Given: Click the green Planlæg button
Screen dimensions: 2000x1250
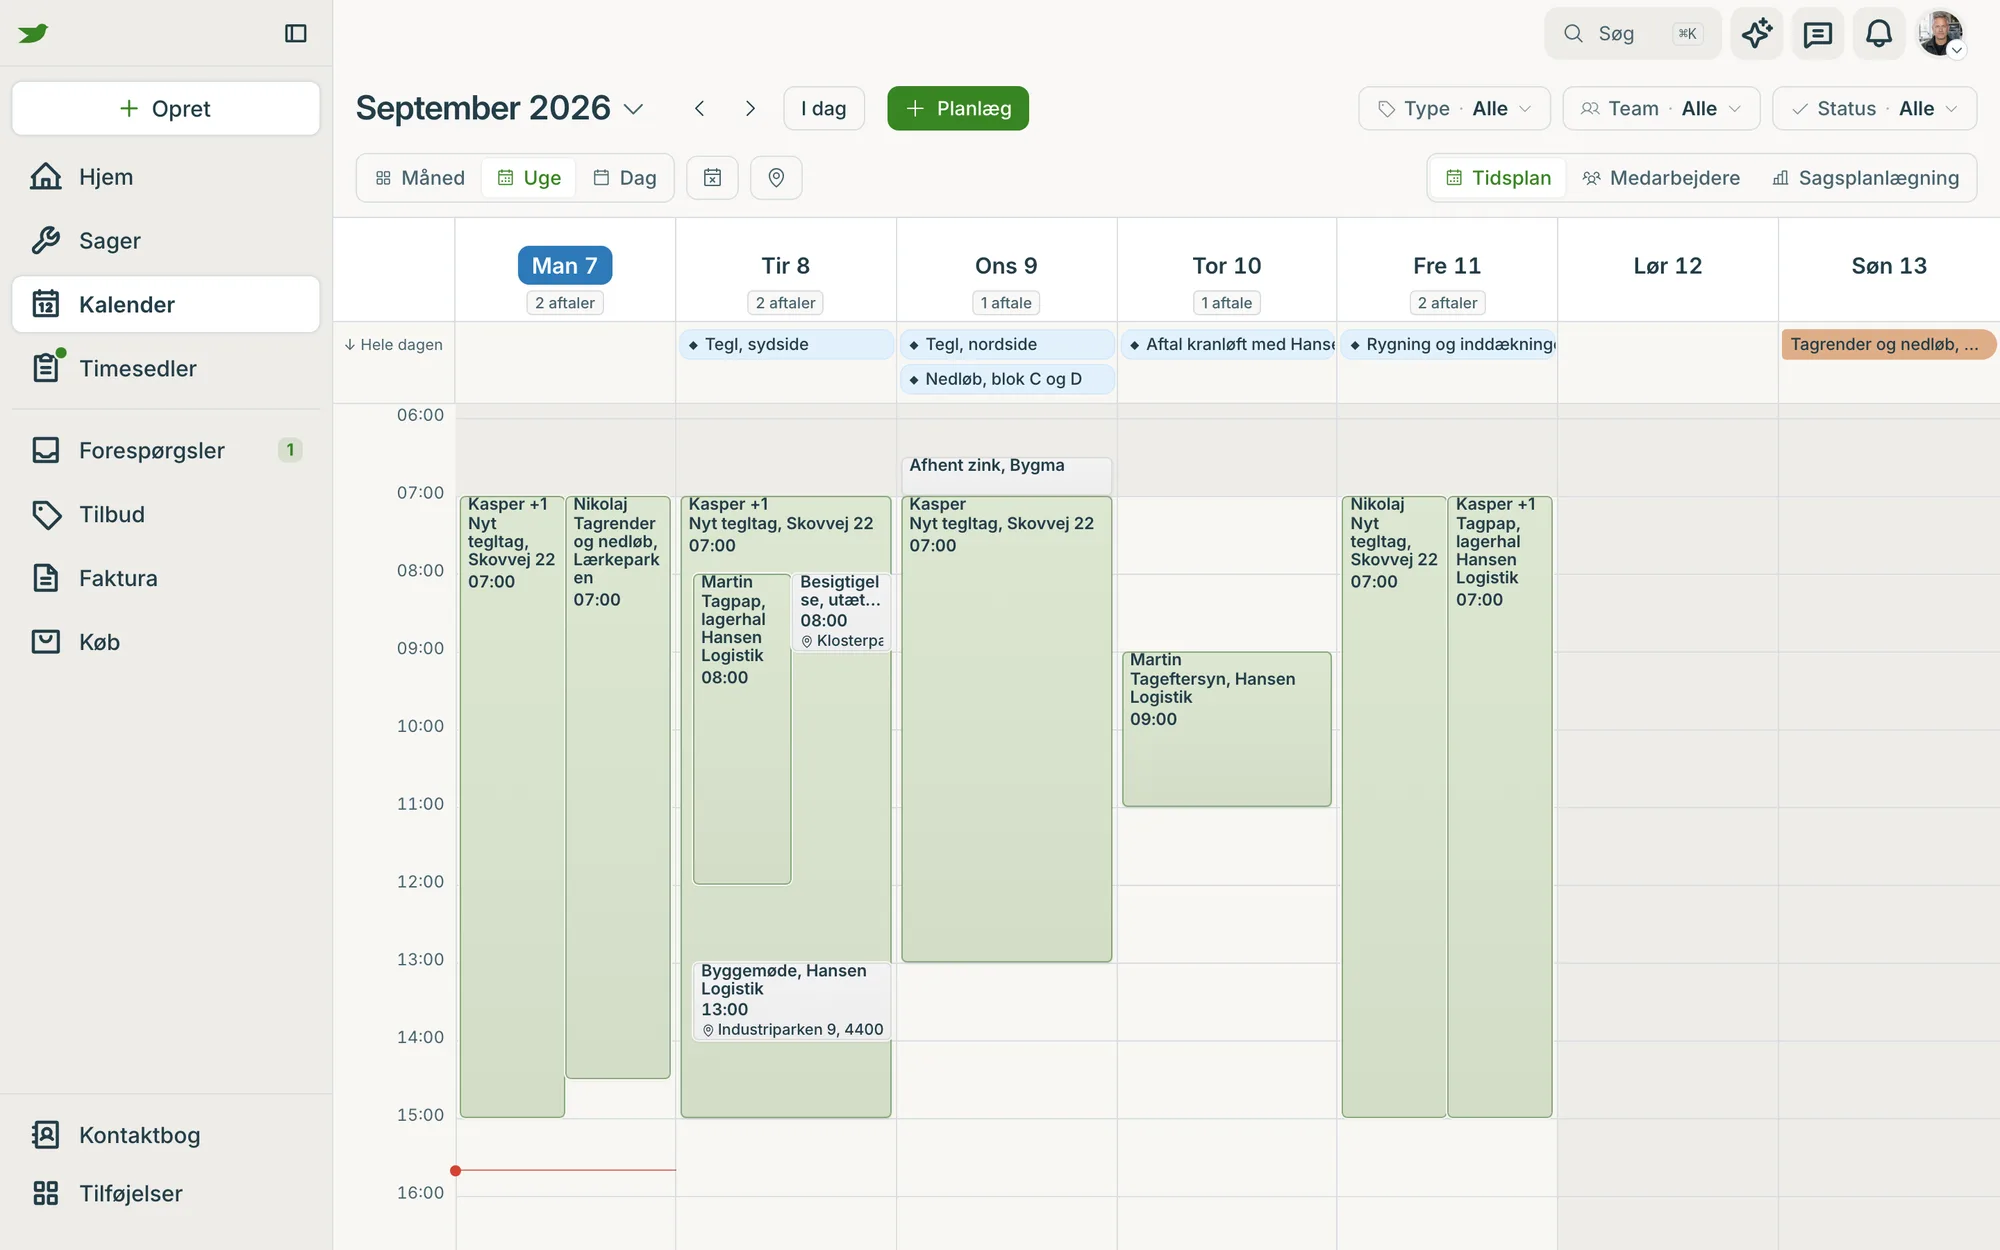Looking at the screenshot, I should click(958, 108).
